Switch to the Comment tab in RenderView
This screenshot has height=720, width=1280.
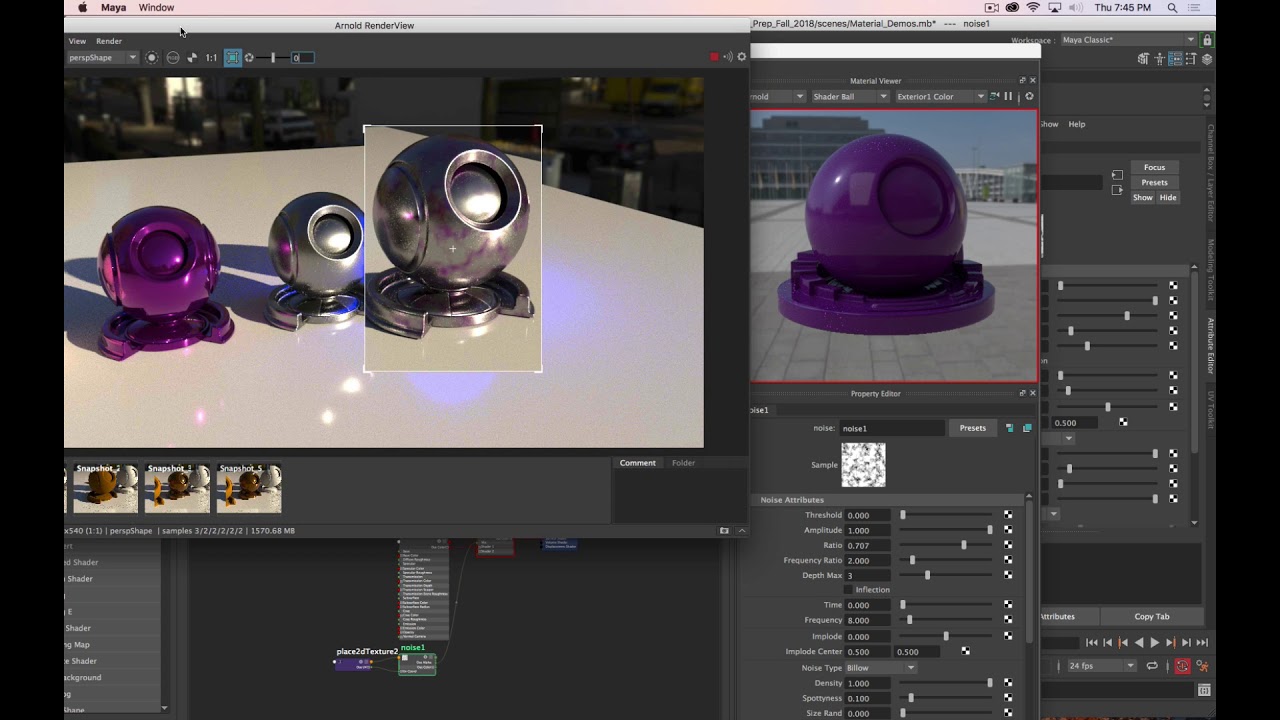coord(637,463)
